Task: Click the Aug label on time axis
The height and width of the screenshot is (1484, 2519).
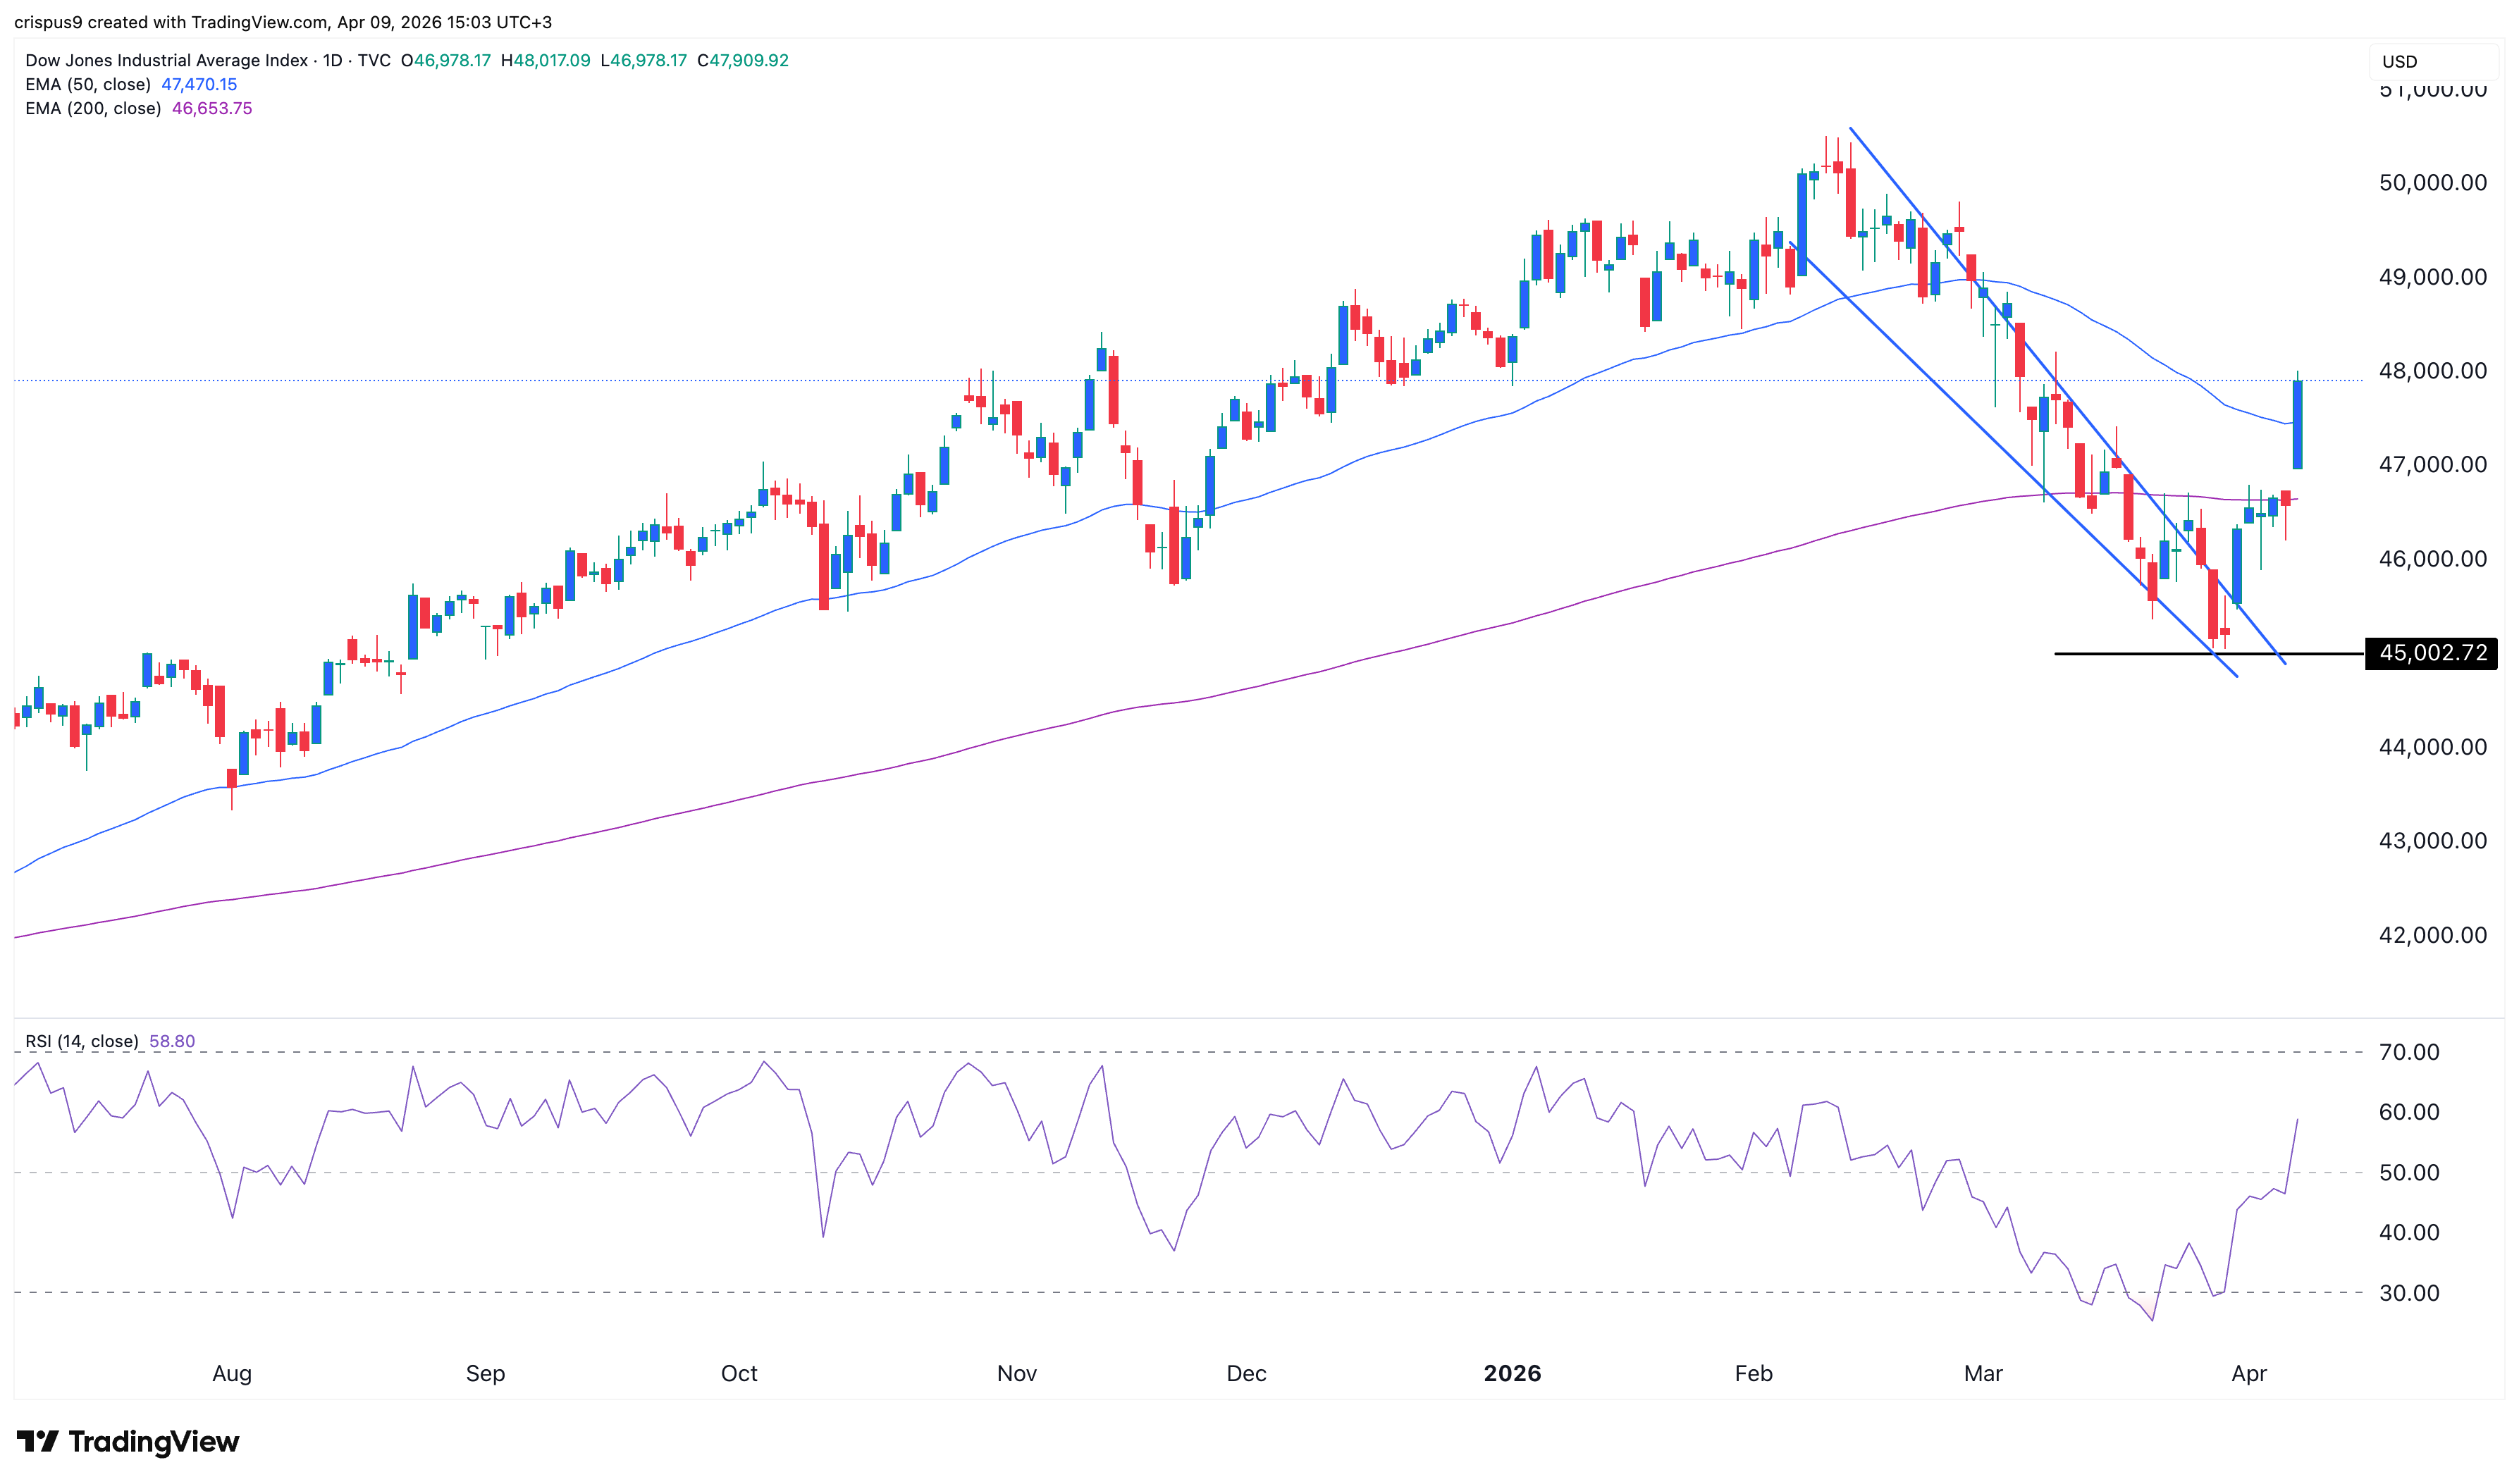Action: point(232,1373)
